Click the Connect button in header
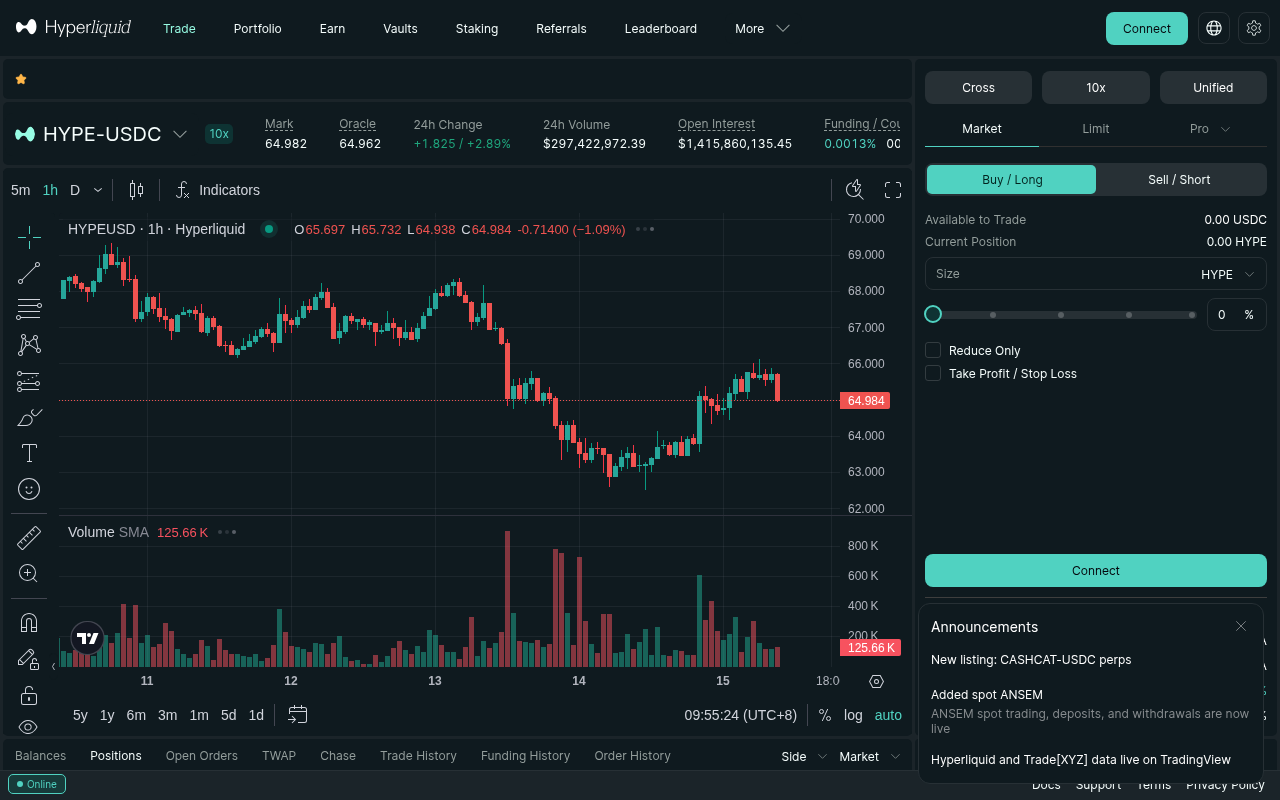The image size is (1280, 800). [x=1146, y=28]
